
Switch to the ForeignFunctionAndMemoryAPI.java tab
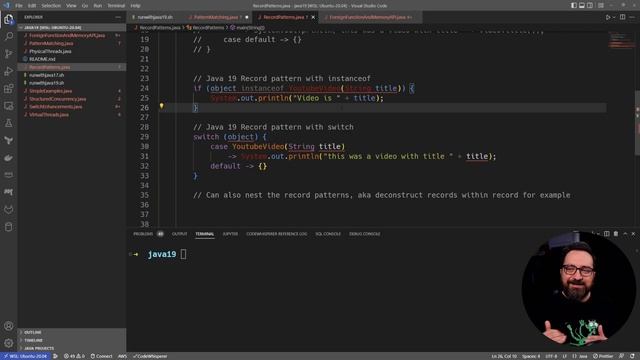coord(369,17)
